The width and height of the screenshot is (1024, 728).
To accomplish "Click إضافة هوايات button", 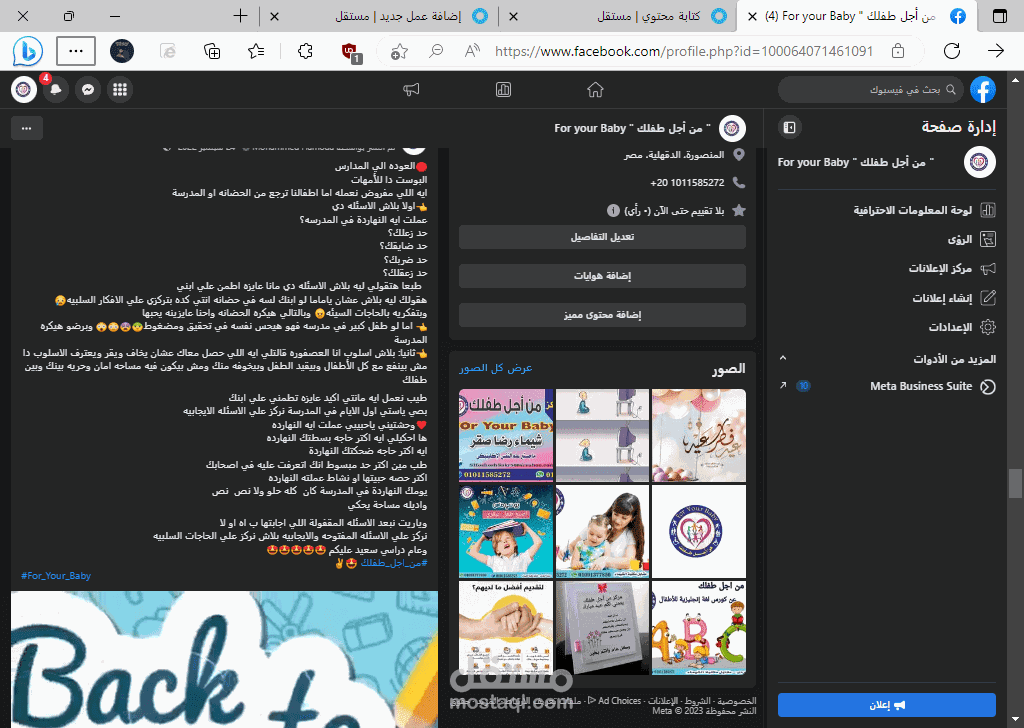I will tap(602, 276).
